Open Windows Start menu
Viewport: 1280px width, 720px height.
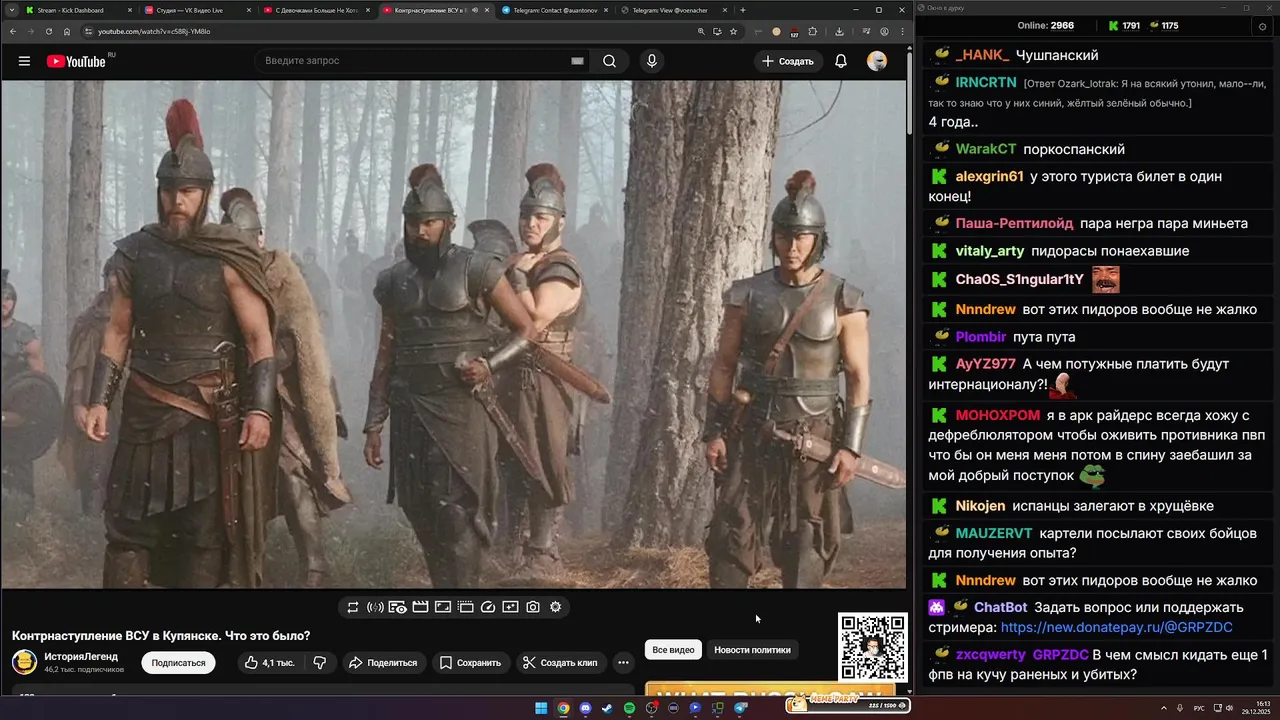coord(541,708)
